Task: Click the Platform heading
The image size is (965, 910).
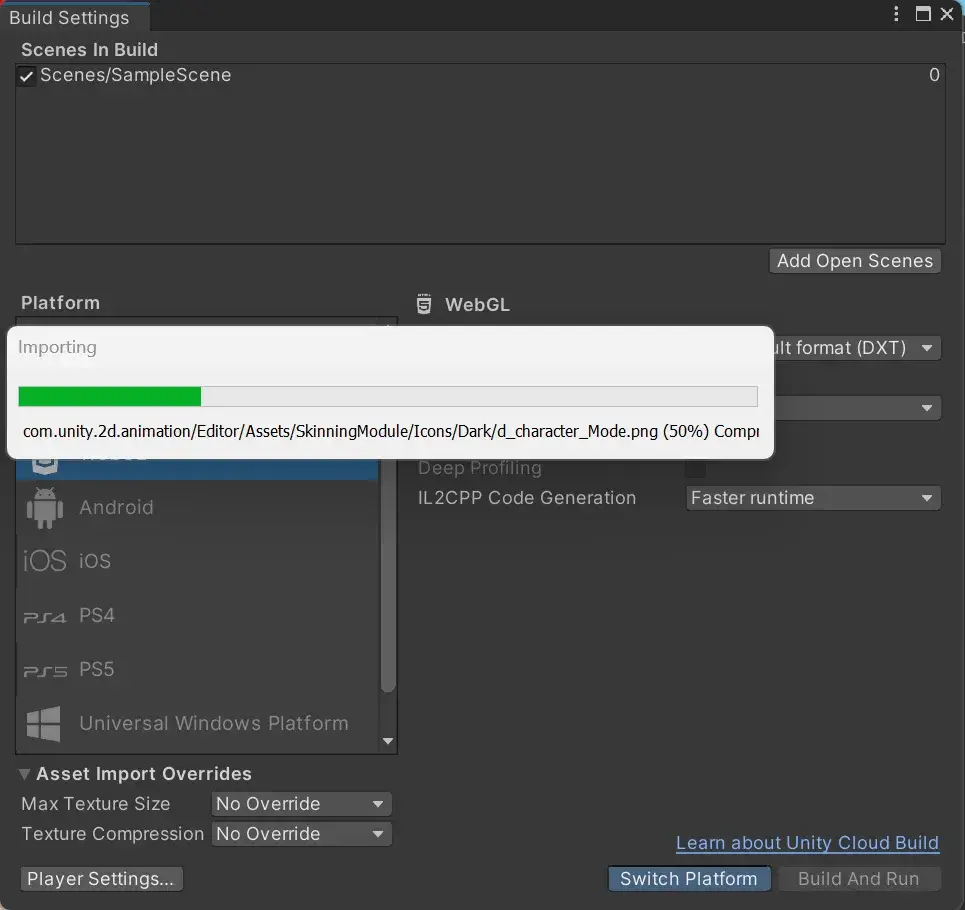Action: coord(60,303)
